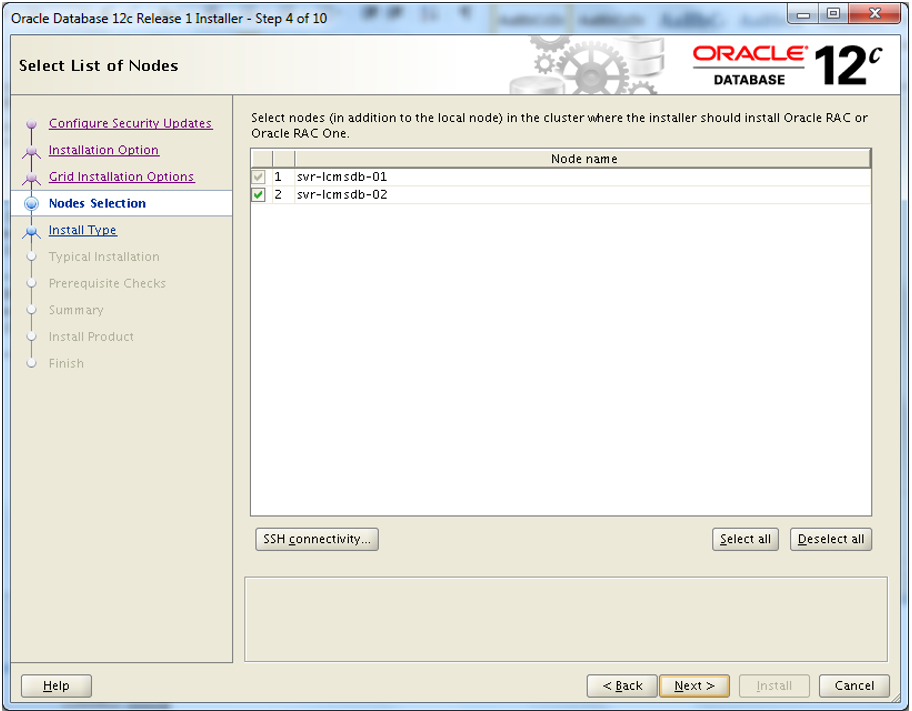Click the Node name column header
Image resolution: width=912 pixels, height=711 pixels.
(583, 159)
